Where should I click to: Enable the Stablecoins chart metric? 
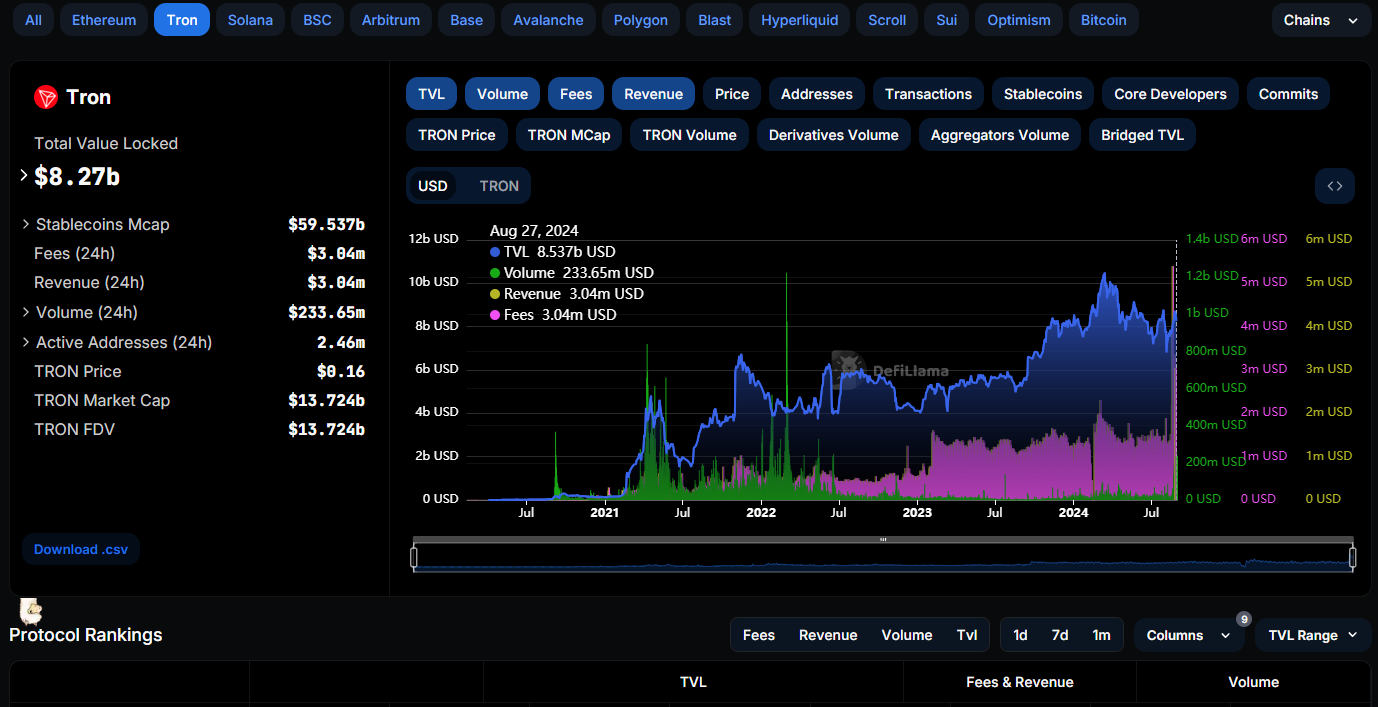1043,94
